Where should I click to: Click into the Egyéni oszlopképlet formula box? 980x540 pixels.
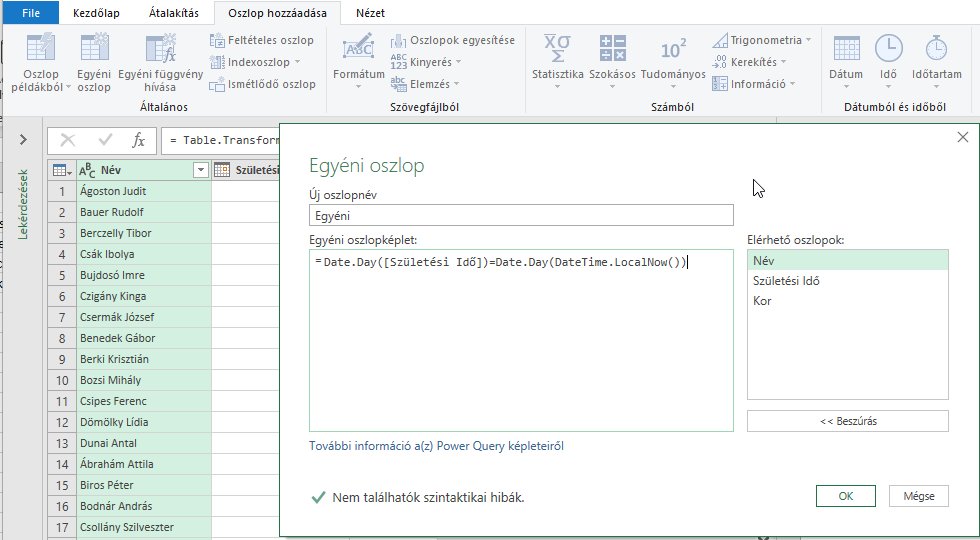(521, 340)
